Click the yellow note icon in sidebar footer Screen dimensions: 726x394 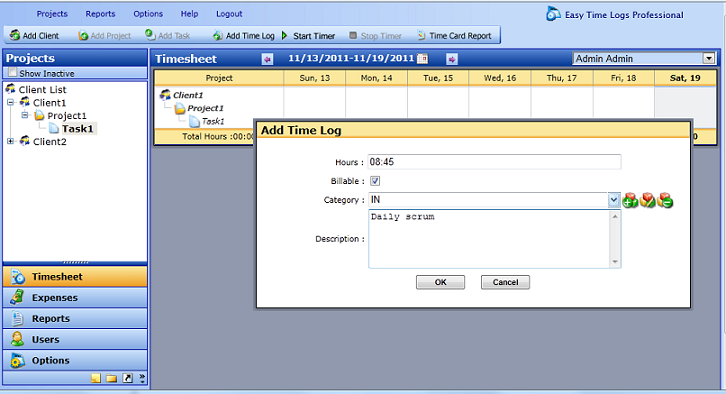[x=96, y=378]
